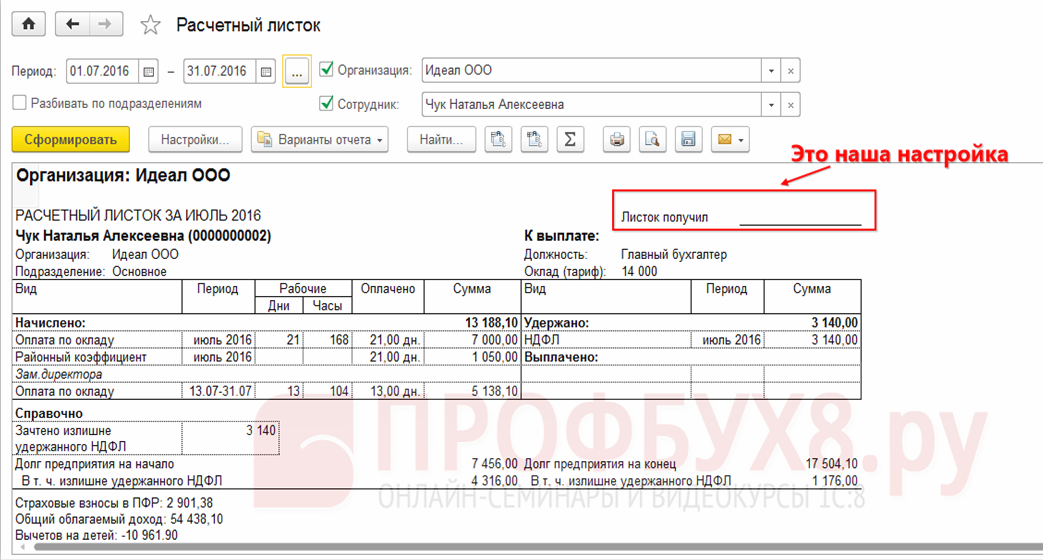Toggle the Организация checkbox
The height and width of the screenshot is (560, 1043).
[326, 70]
